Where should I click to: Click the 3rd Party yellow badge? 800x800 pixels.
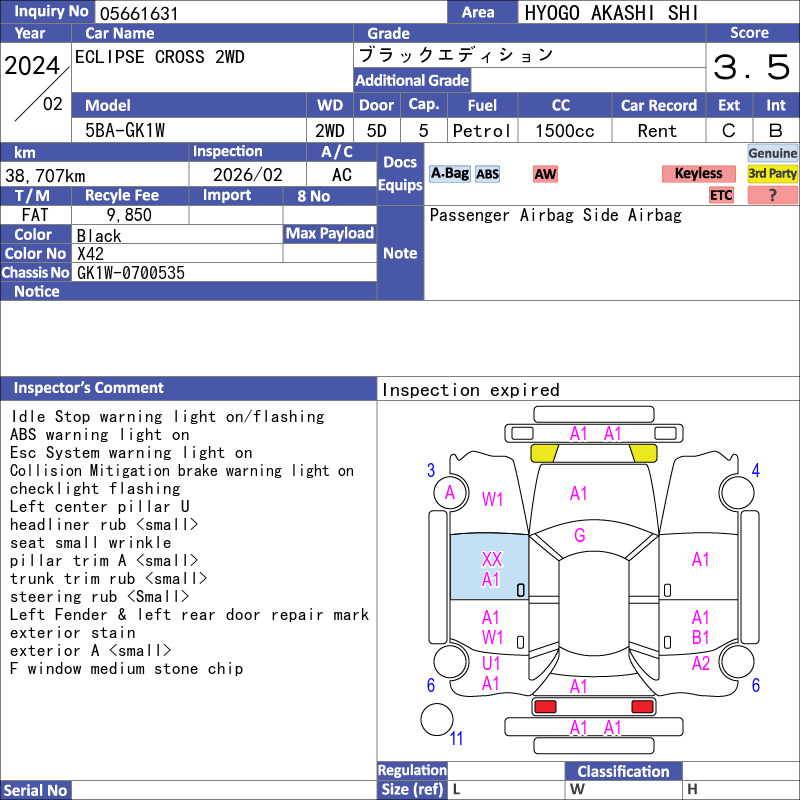tap(772, 174)
